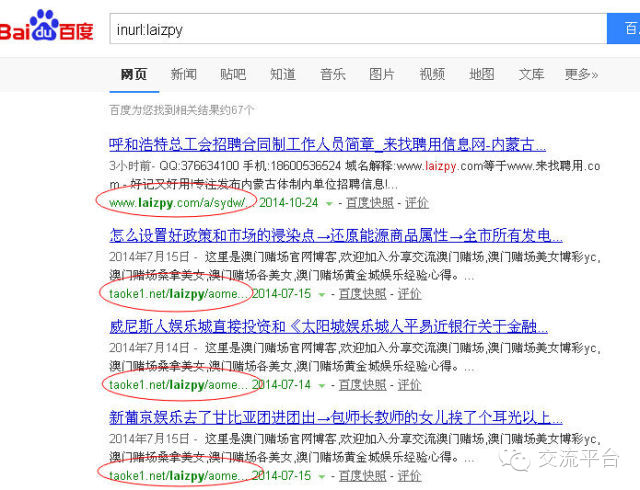Viewport: 640px width, 490px height.
Task: Open the 视频 tab
Action: click(432, 74)
